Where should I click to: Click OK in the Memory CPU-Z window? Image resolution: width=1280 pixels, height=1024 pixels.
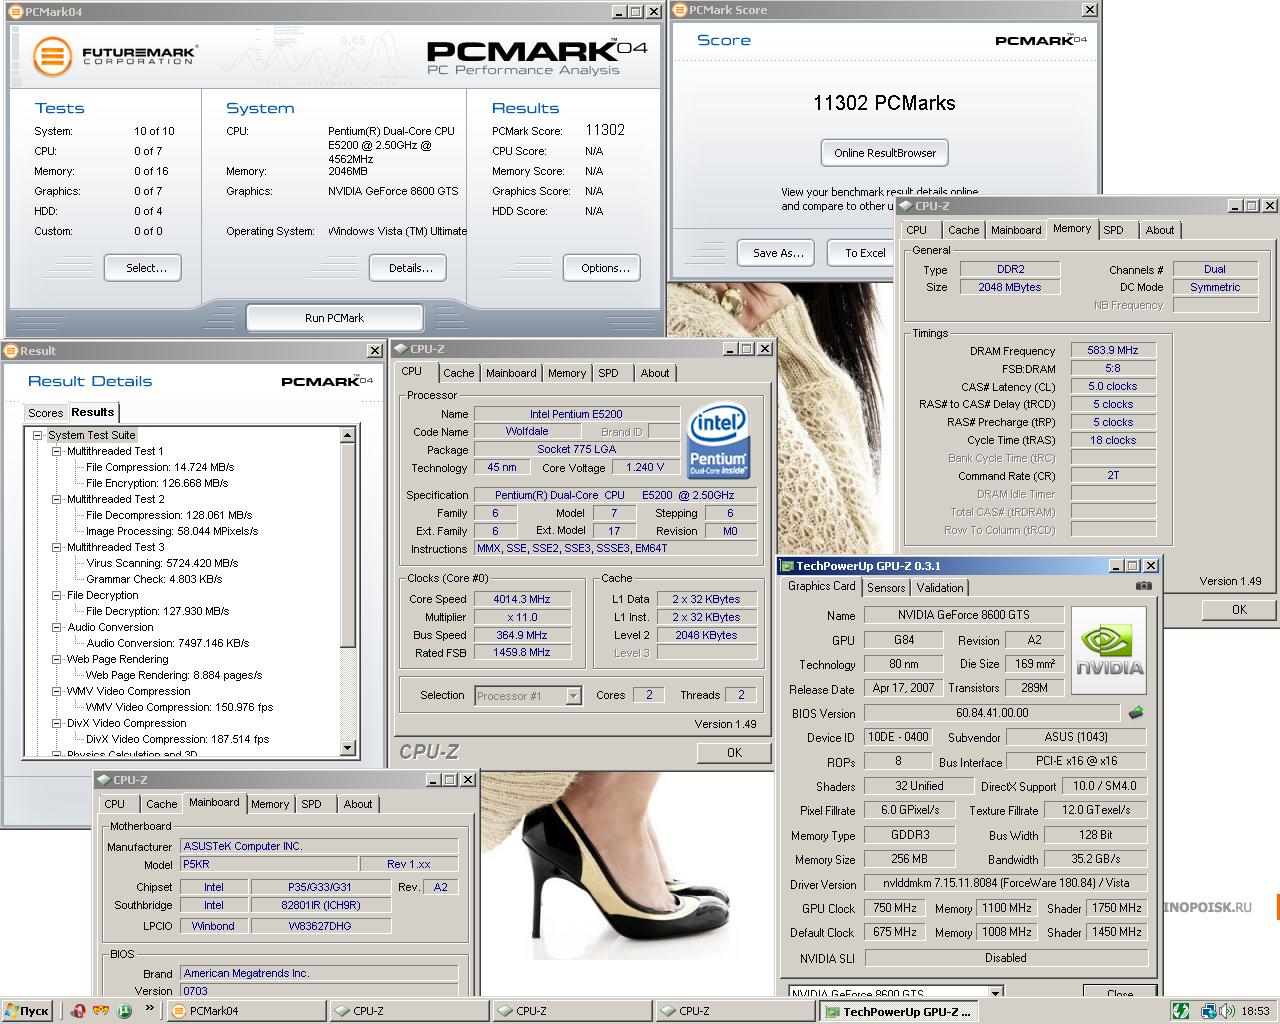click(x=1239, y=609)
